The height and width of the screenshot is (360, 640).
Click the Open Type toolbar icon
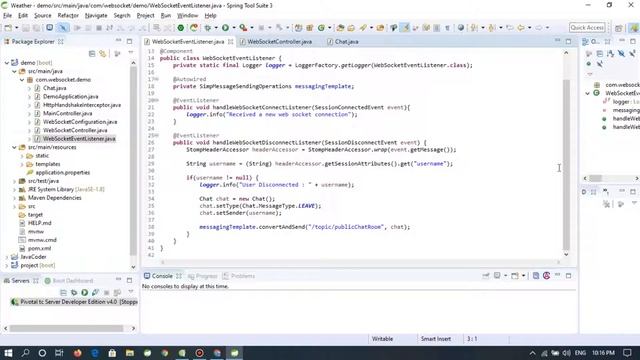(340, 28)
